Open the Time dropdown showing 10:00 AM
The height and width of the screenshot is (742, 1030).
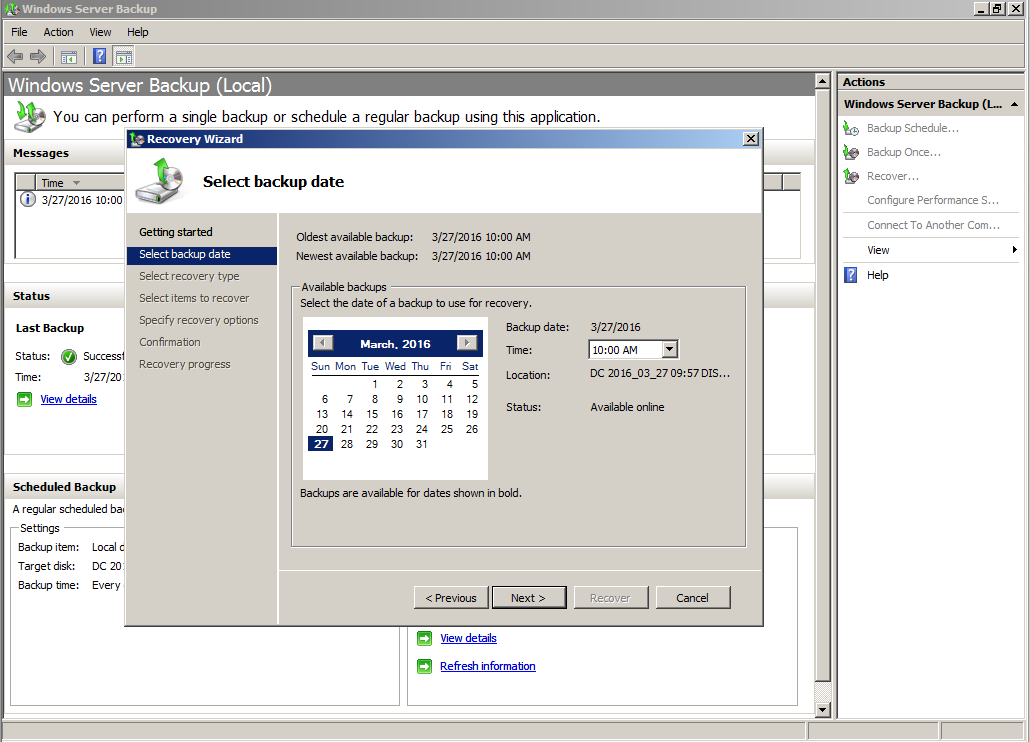(669, 349)
